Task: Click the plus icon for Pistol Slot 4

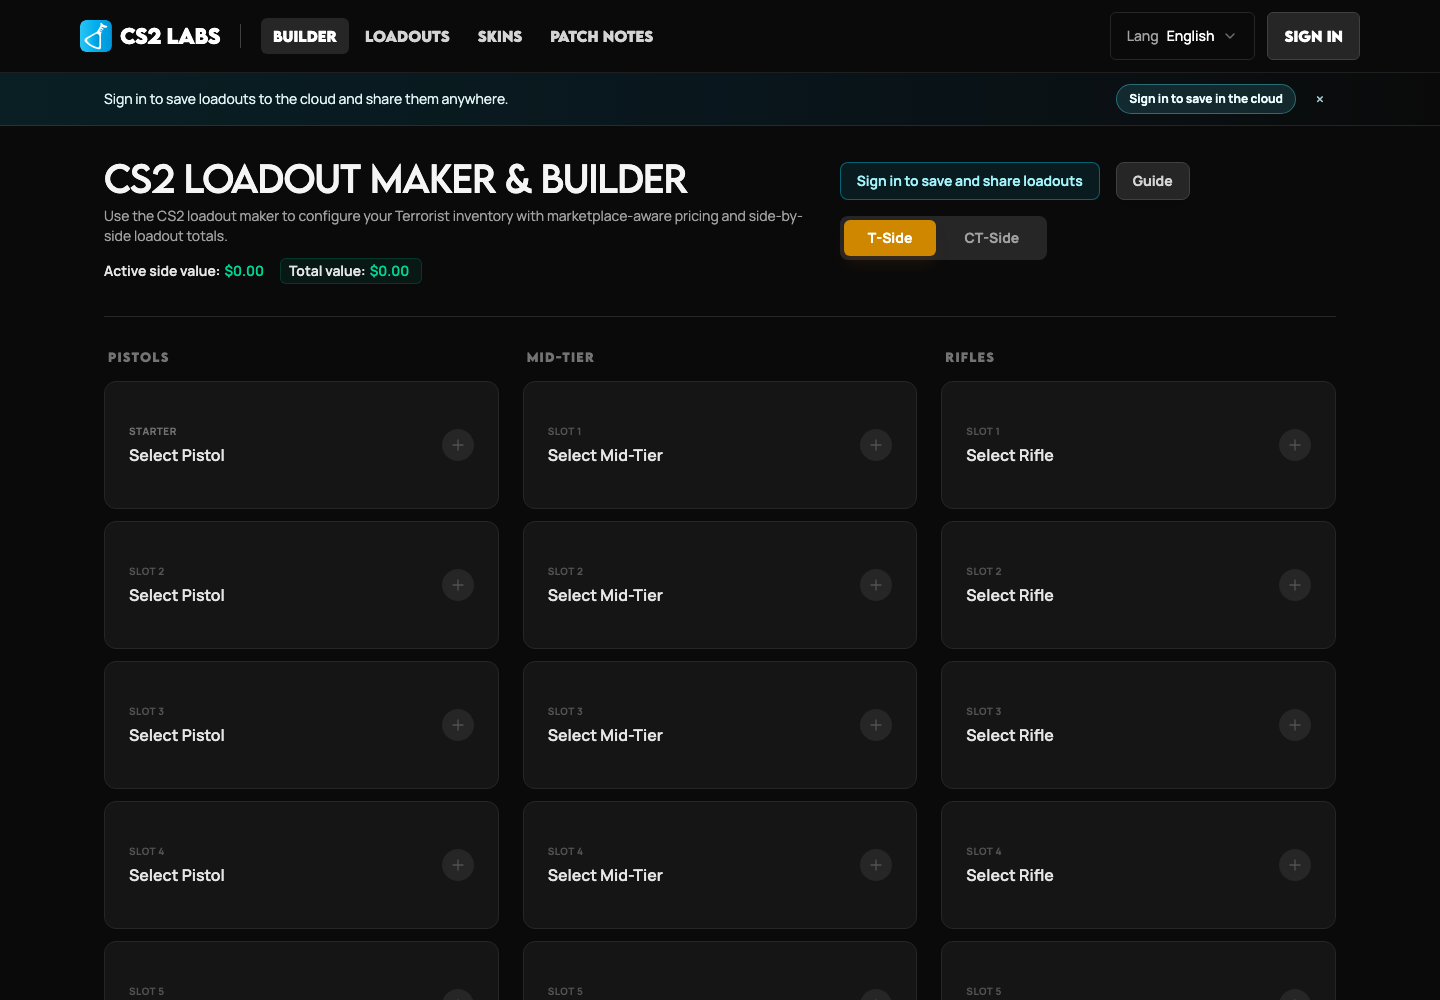Action: pyautogui.click(x=458, y=865)
